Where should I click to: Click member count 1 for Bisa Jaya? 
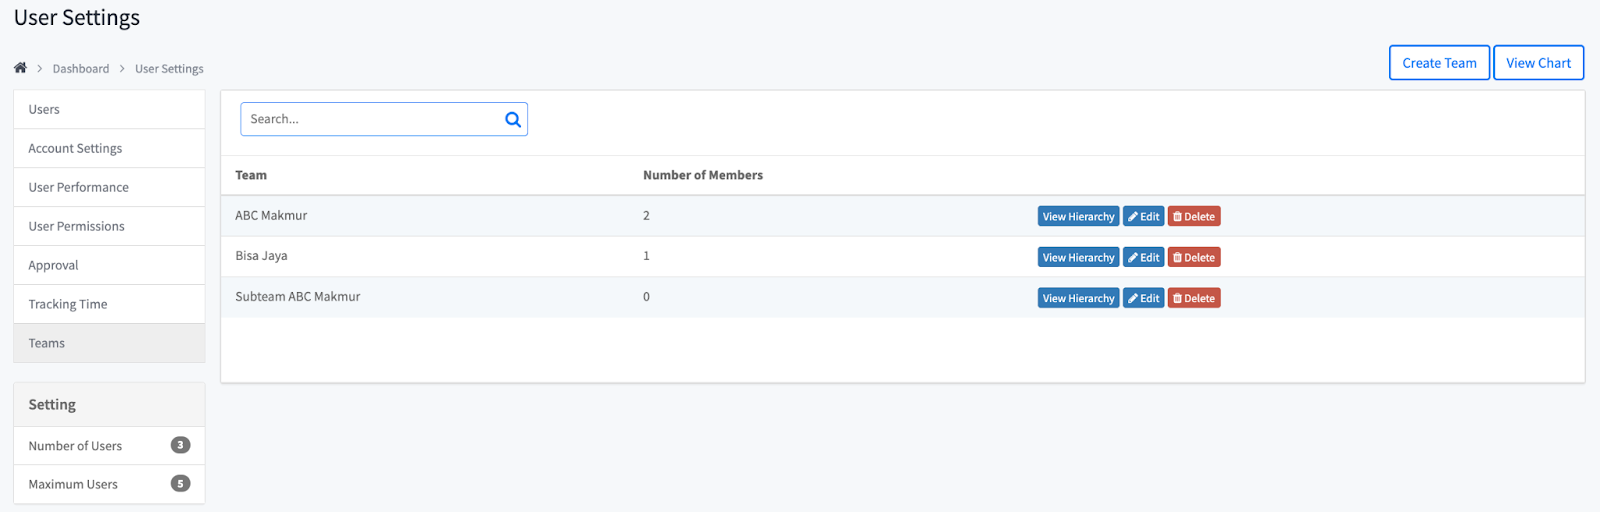coord(646,256)
